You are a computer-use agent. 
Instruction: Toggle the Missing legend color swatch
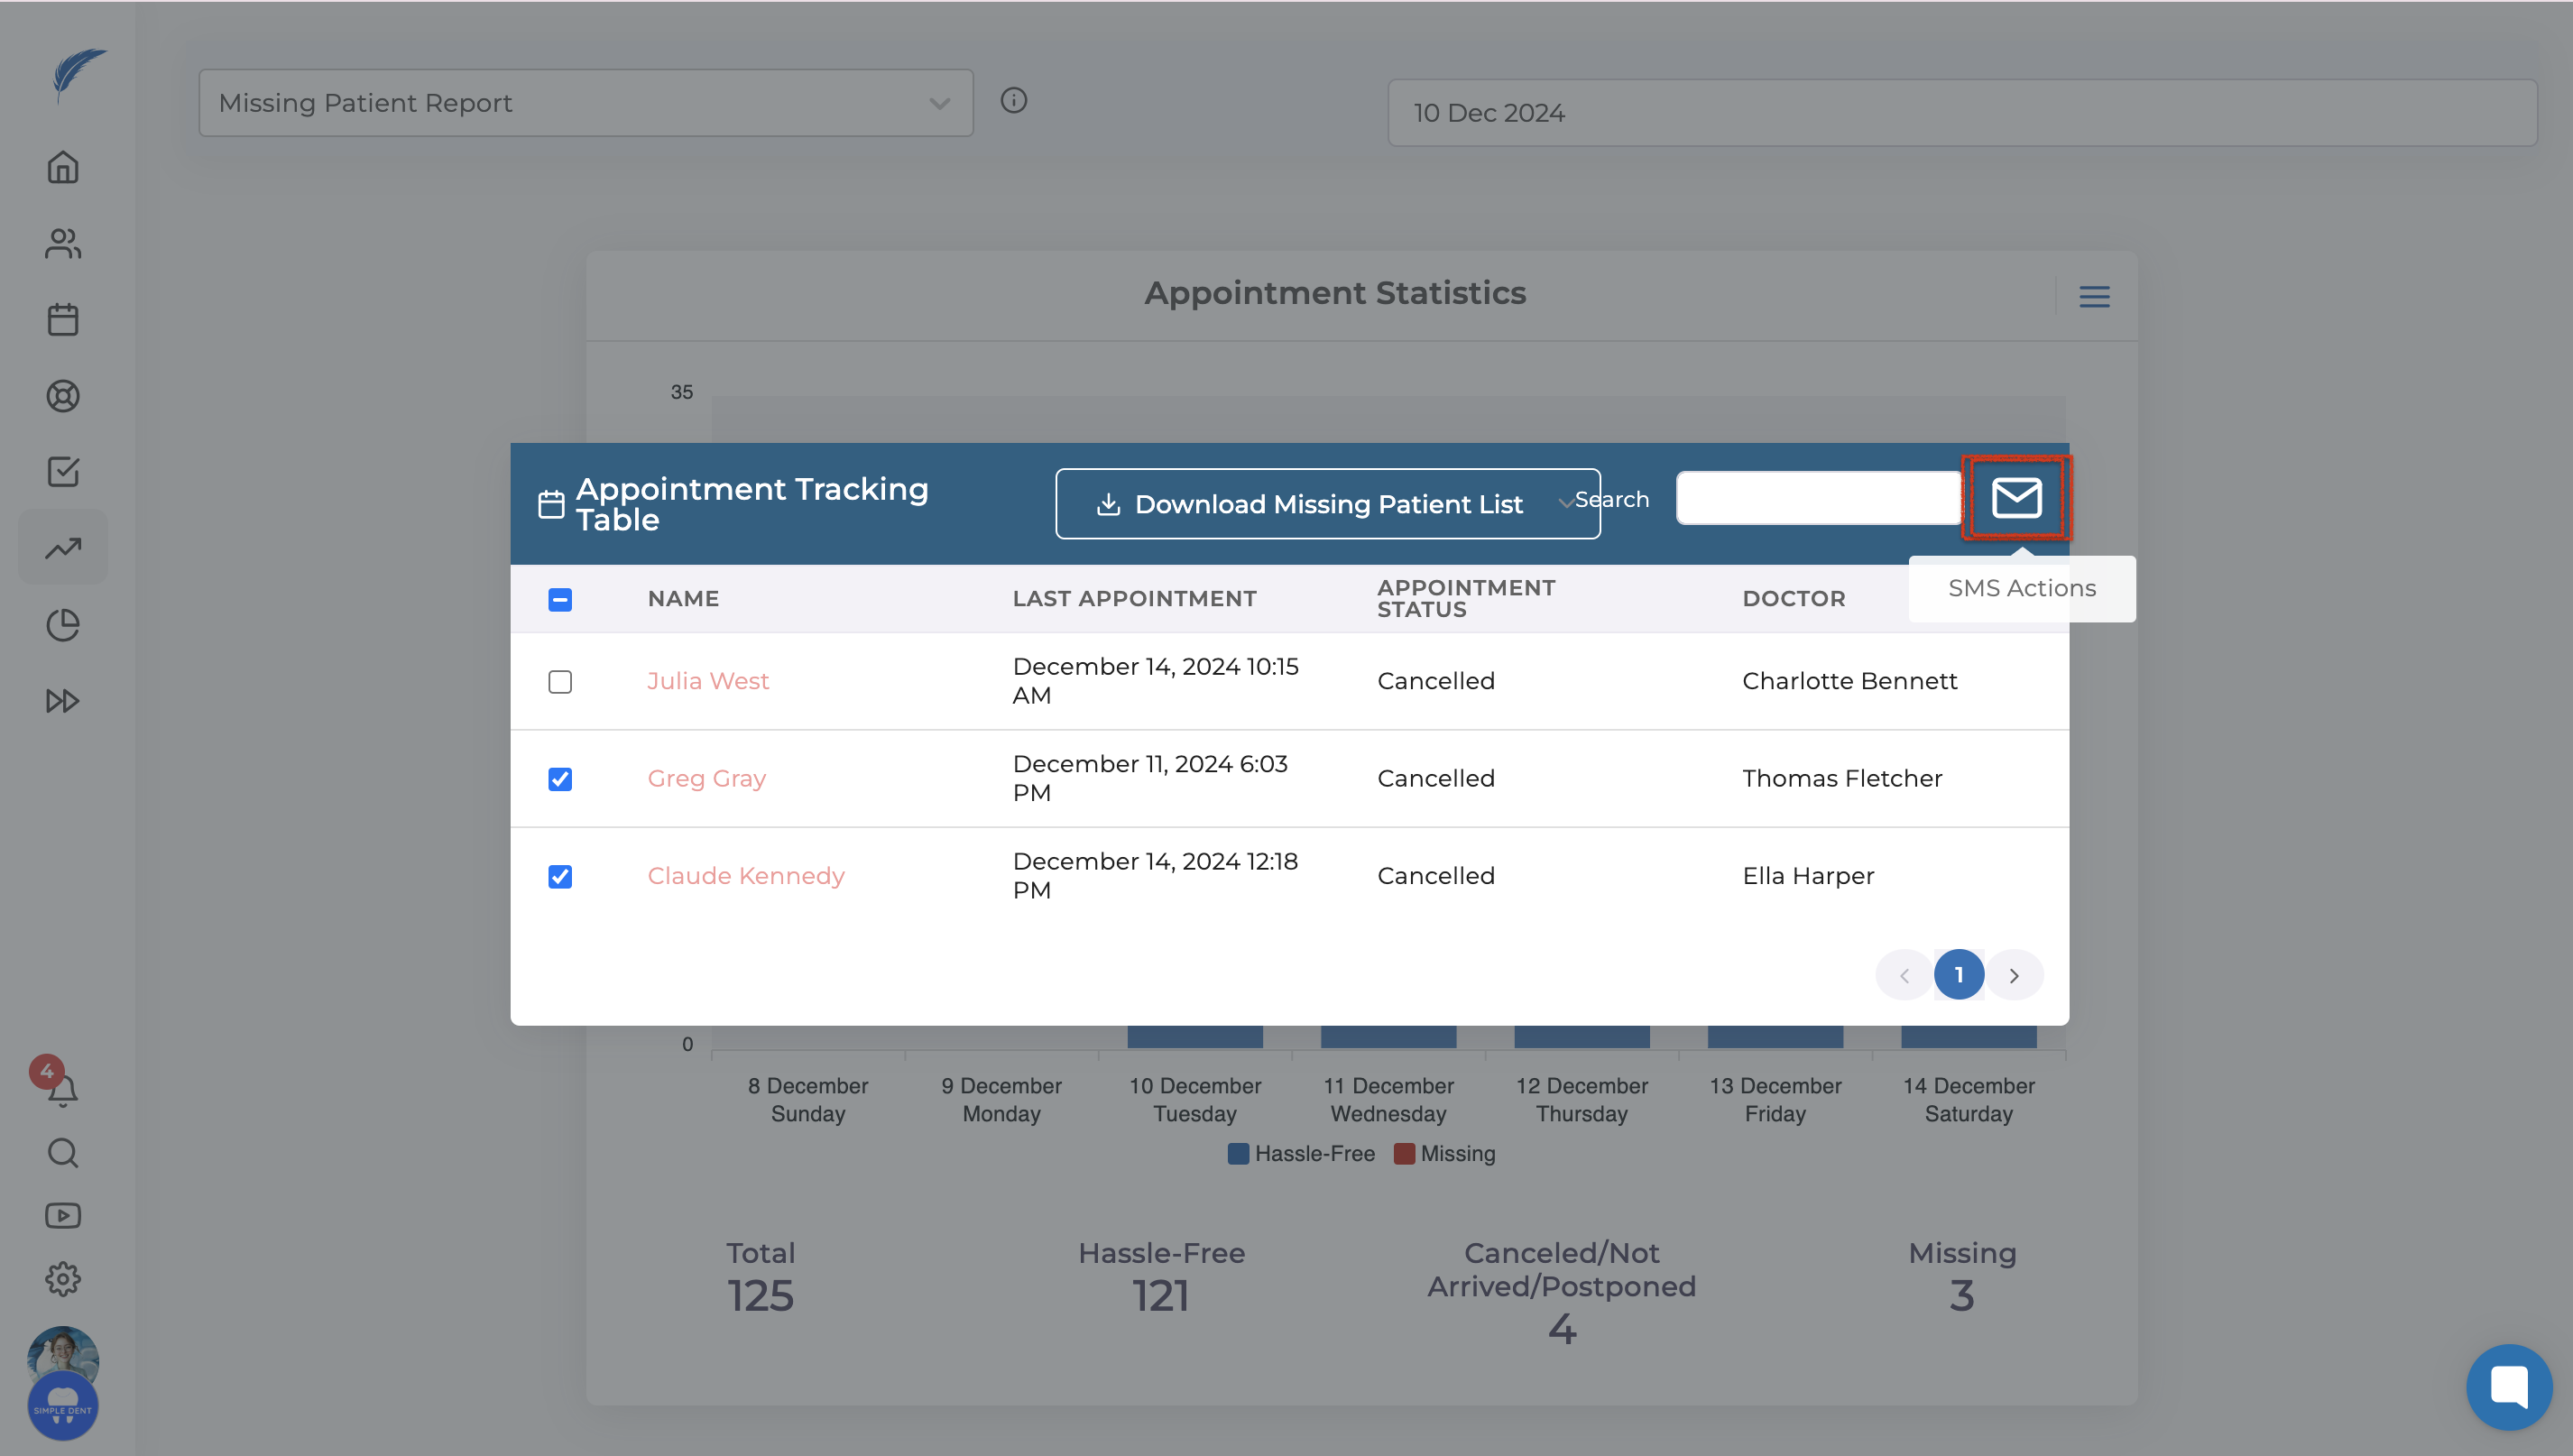point(1404,1154)
